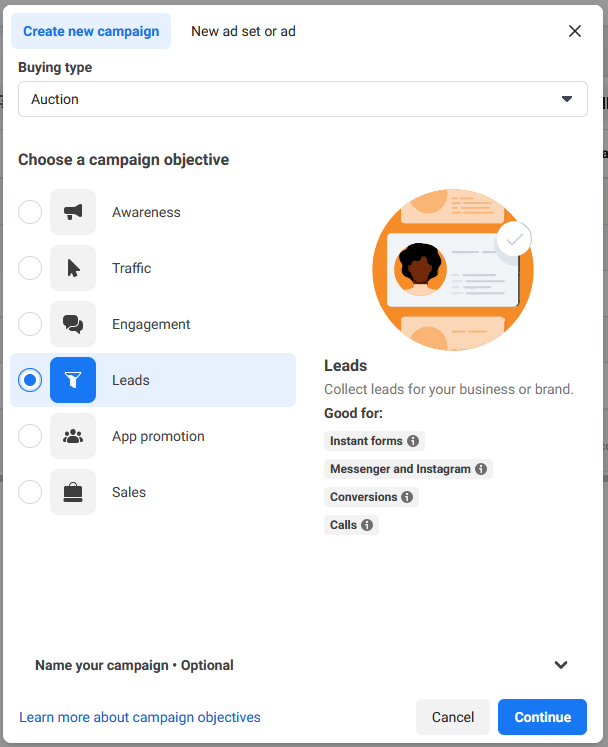Click the Sales objective label
Viewport: 608px width, 747px height.
(129, 492)
